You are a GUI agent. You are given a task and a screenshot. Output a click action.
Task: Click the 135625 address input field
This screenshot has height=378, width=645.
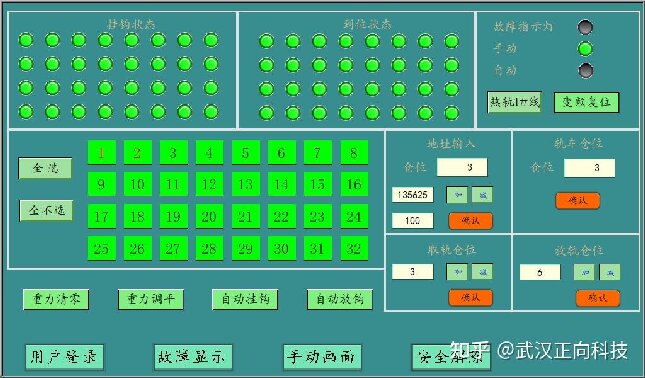click(413, 194)
